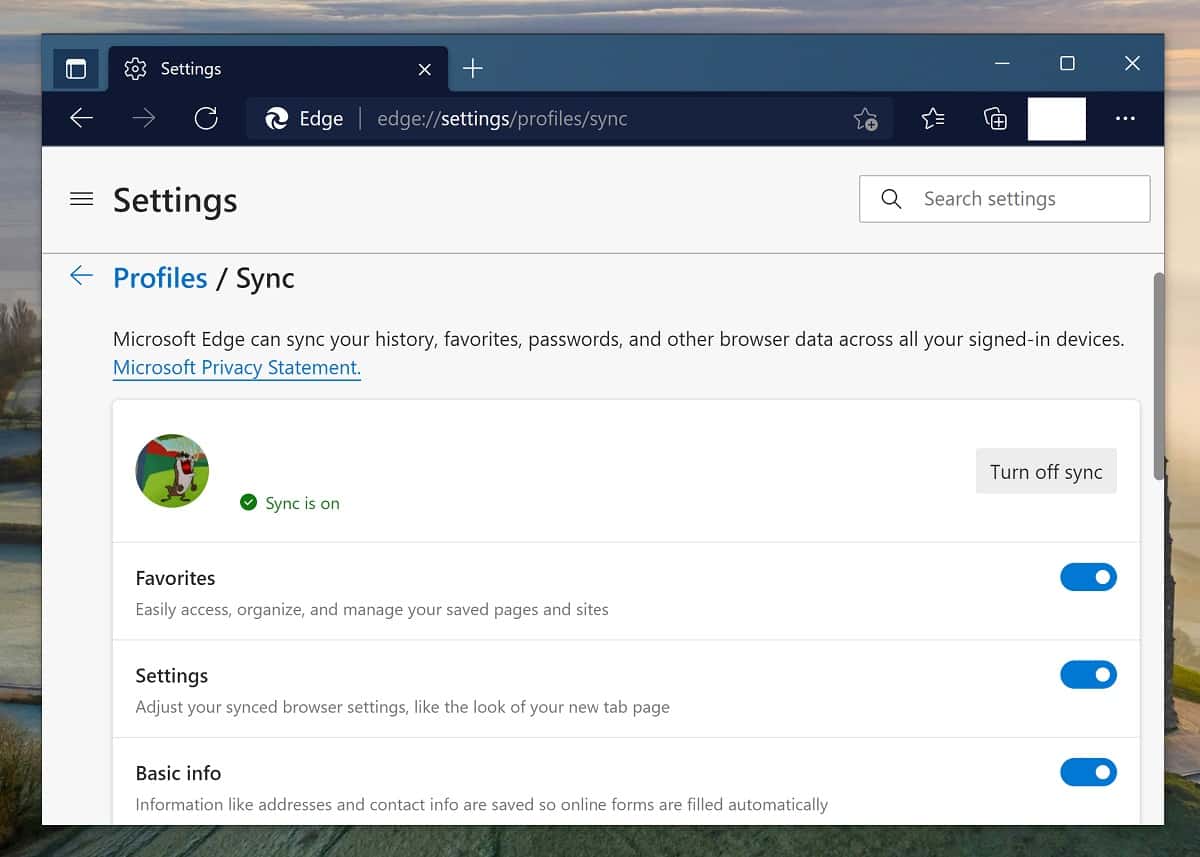Click the search magnifier icon
1200x857 pixels.
(x=891, y=199)
